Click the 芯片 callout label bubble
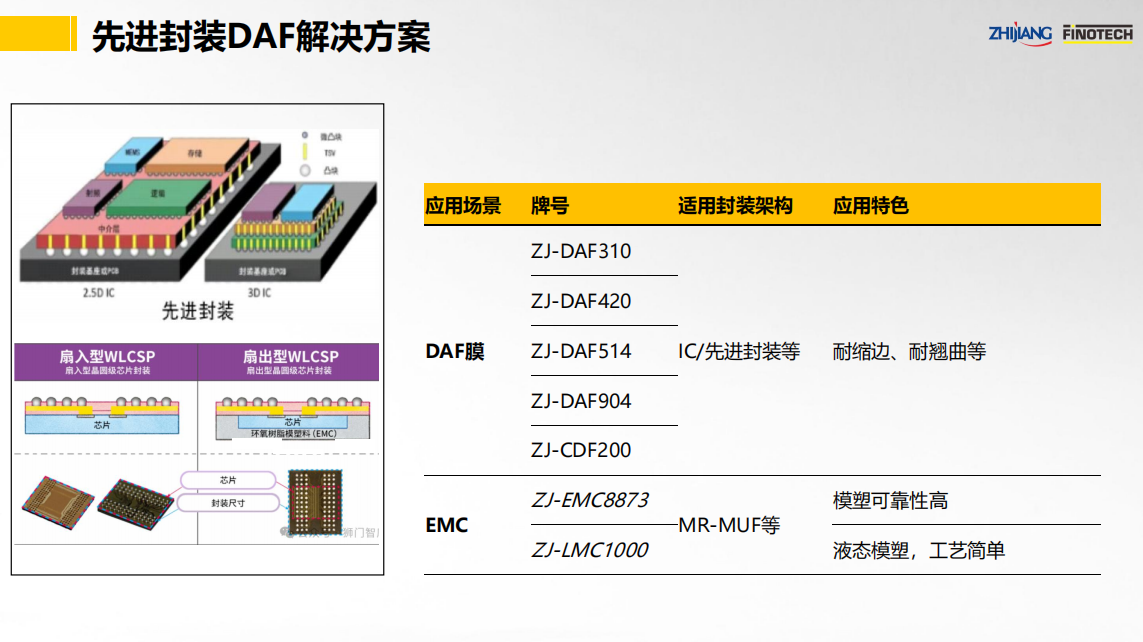This screenshot has height=642, width=1143. point(227,480)
